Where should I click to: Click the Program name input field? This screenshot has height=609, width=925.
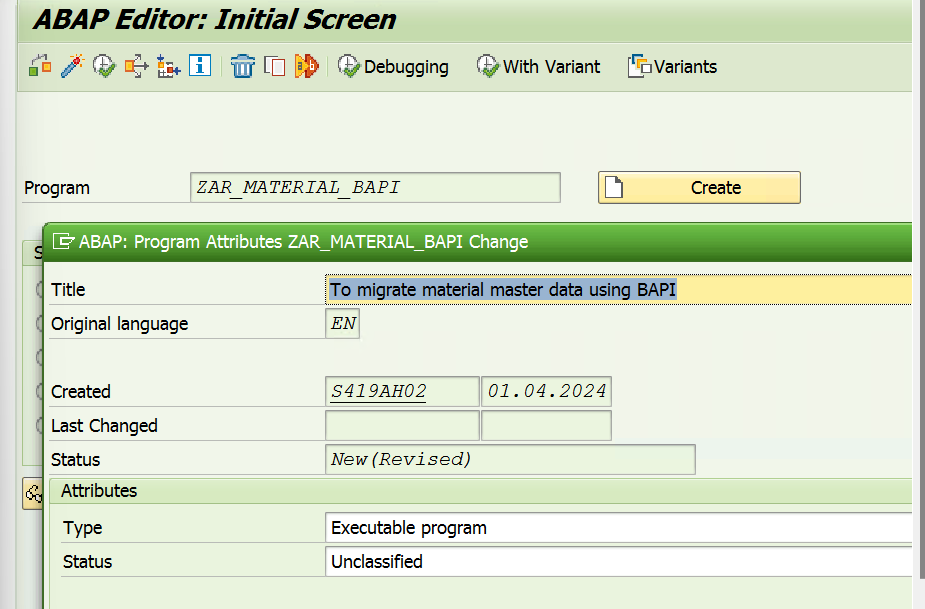tap(375, 188)
